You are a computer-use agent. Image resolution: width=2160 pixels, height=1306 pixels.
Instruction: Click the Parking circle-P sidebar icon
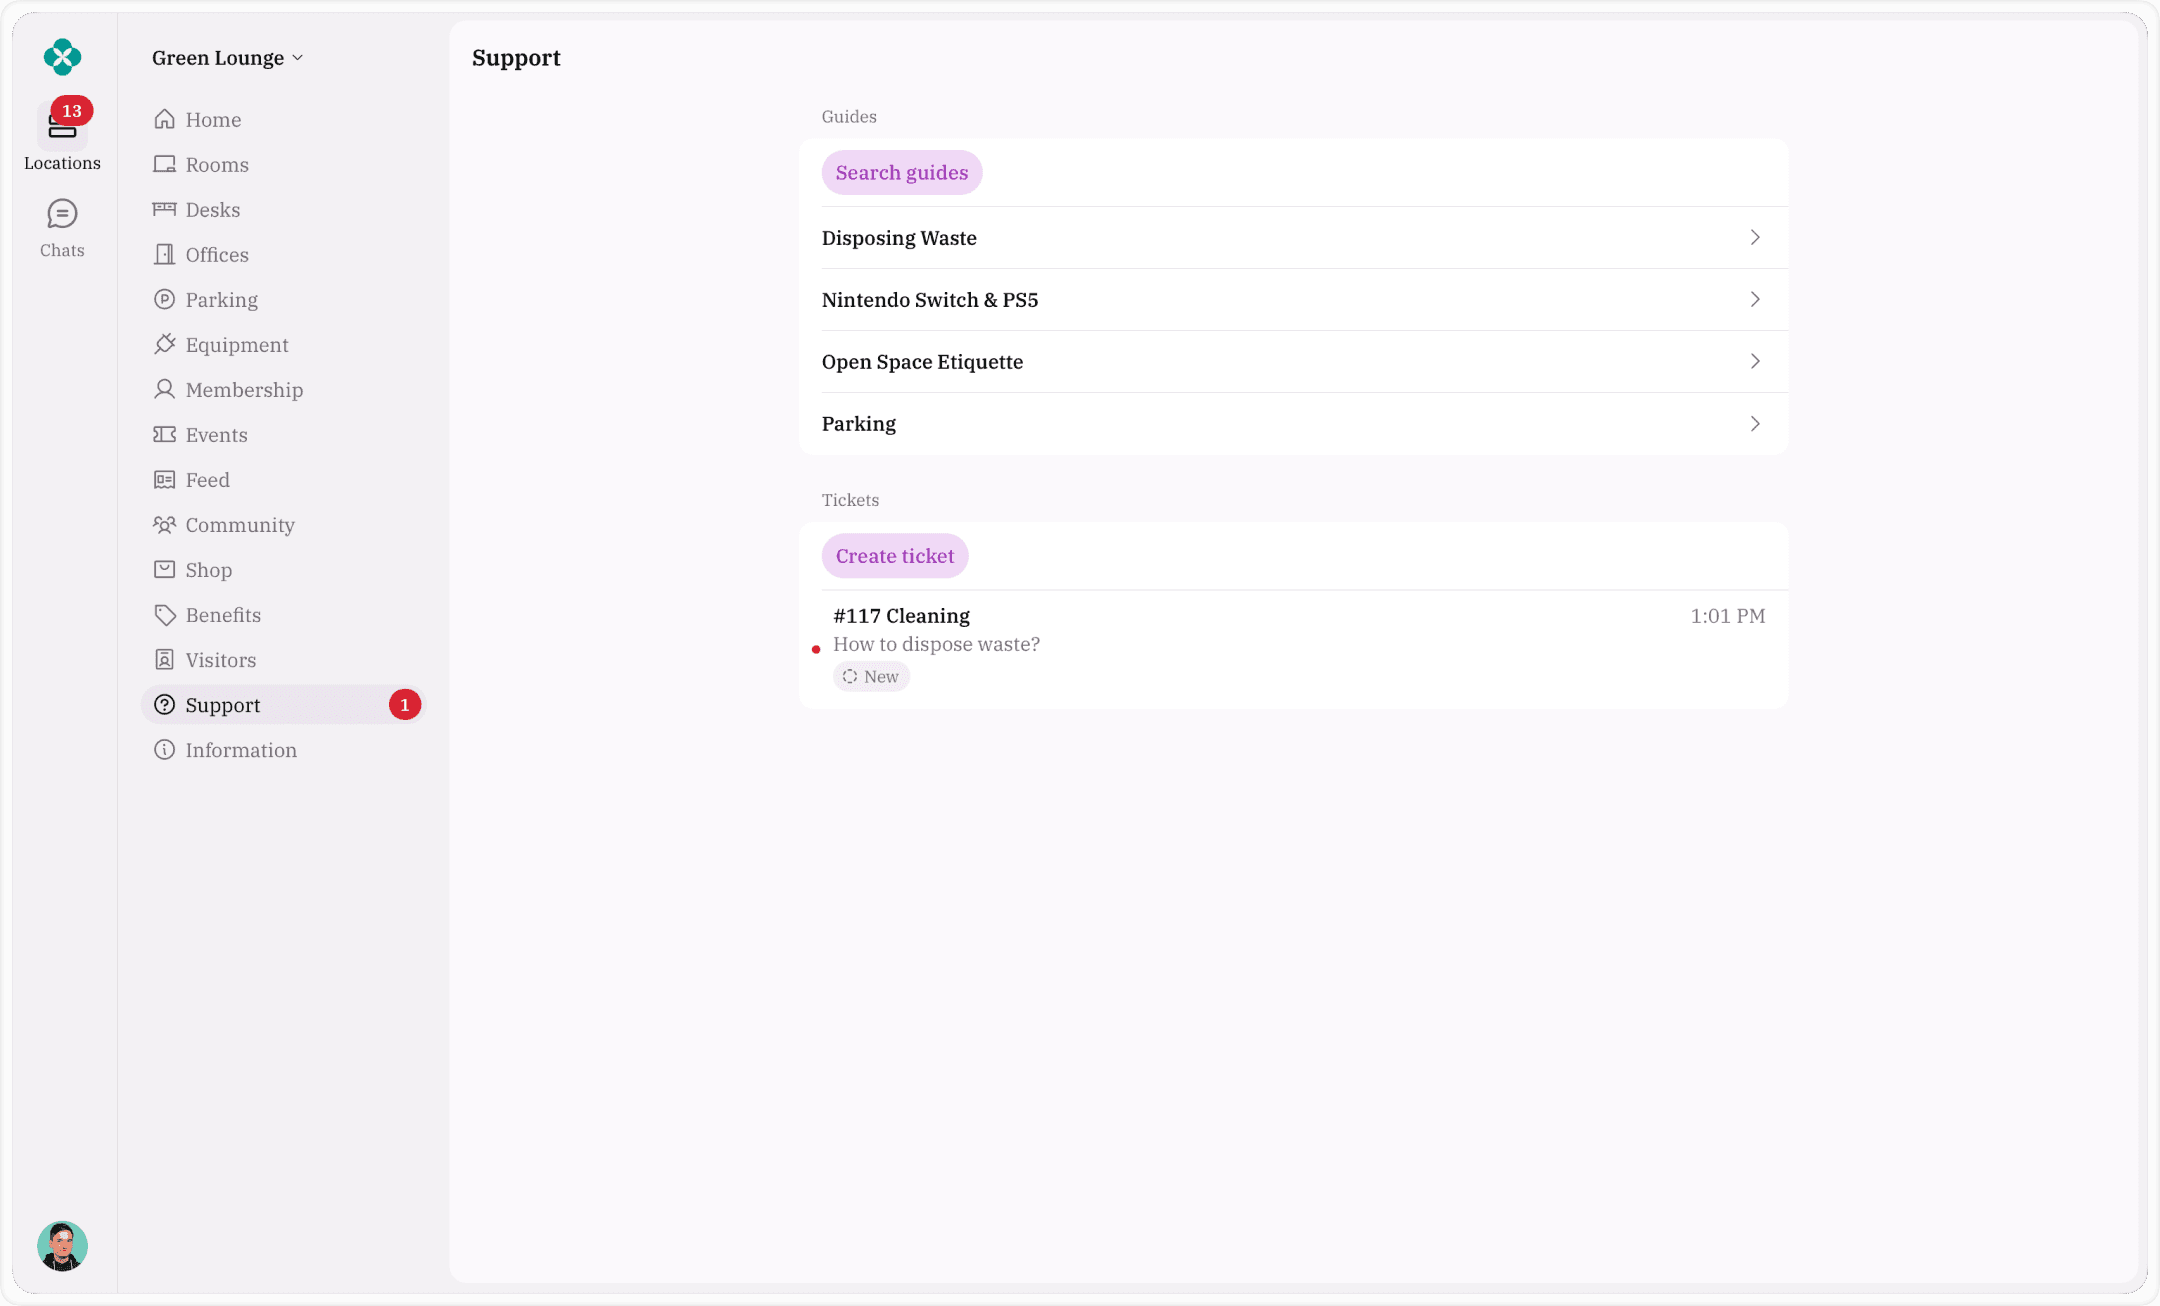point(164,299)
